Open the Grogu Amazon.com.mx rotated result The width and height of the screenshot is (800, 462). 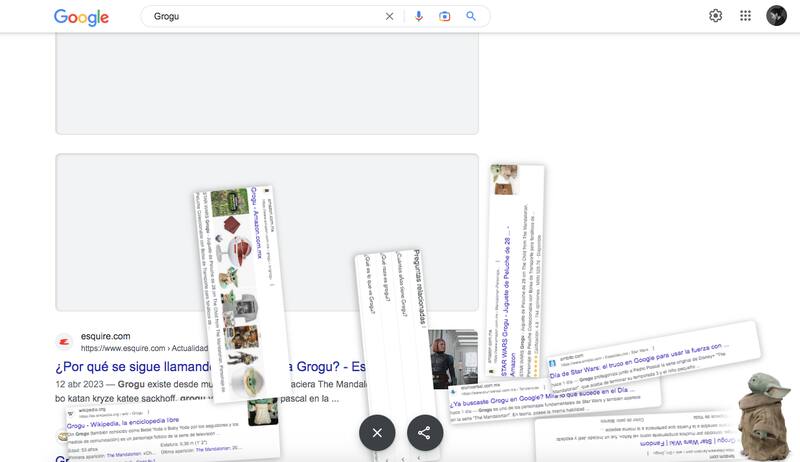(256, 223)
